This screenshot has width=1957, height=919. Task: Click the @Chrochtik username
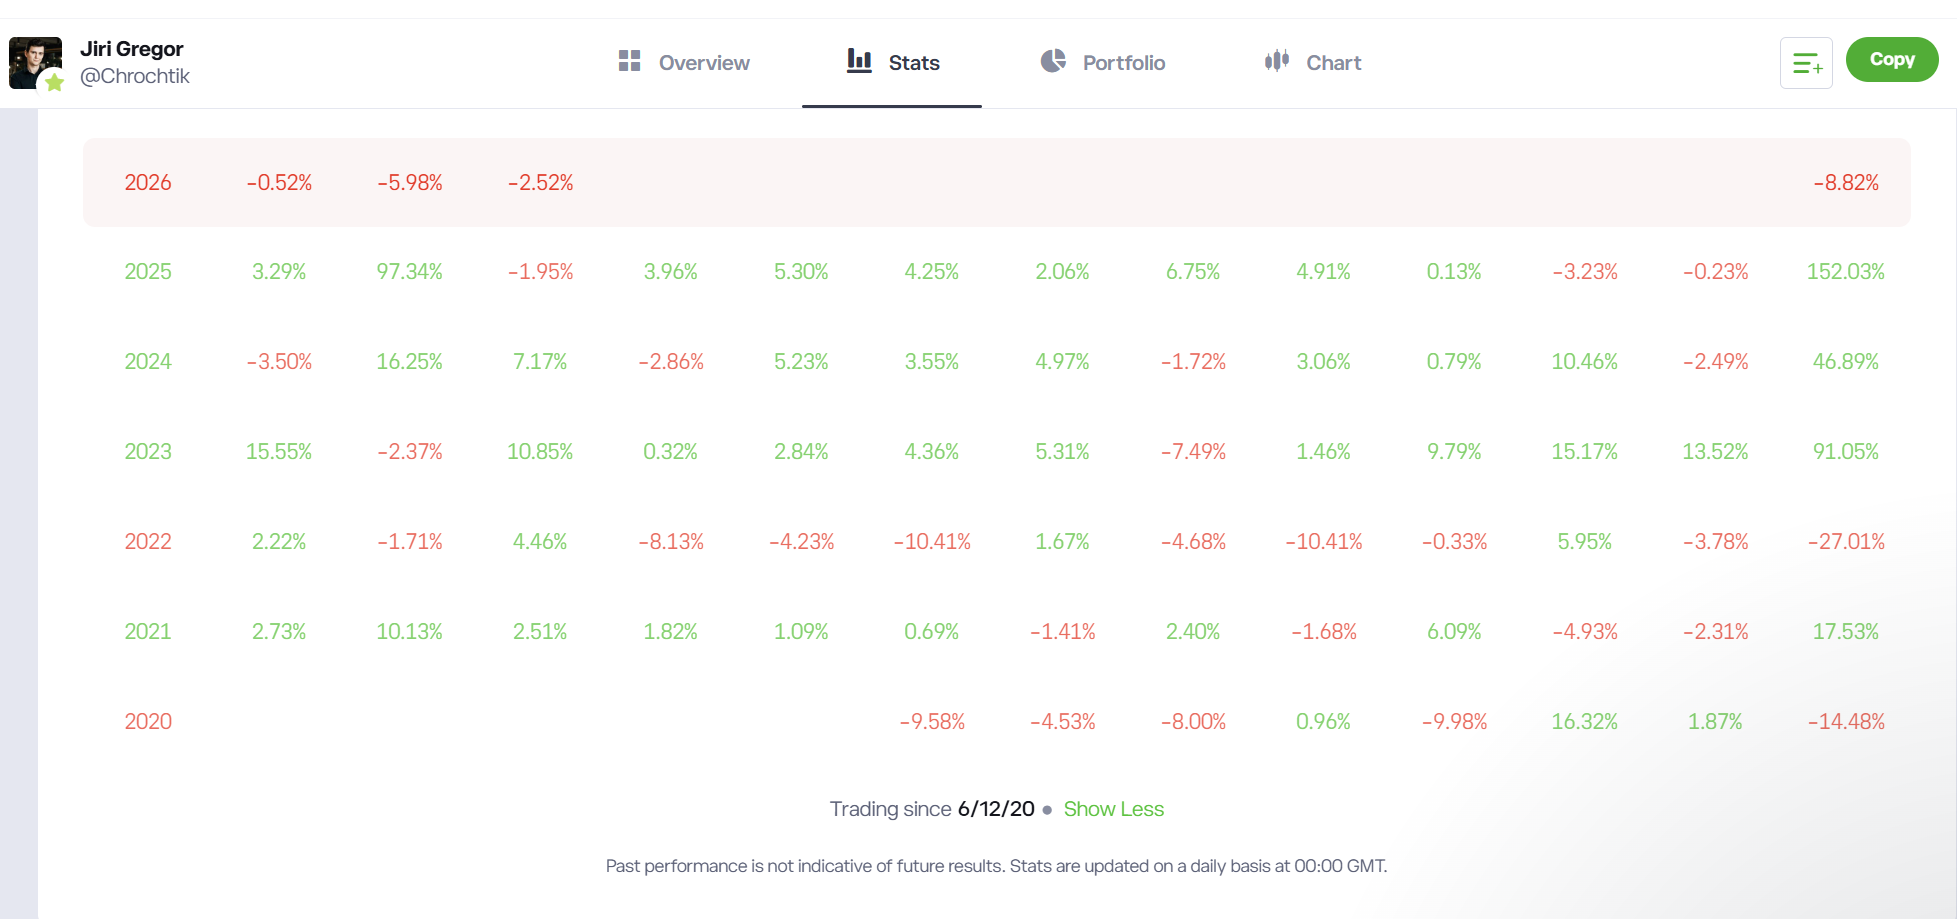click(x=135, y=76)
